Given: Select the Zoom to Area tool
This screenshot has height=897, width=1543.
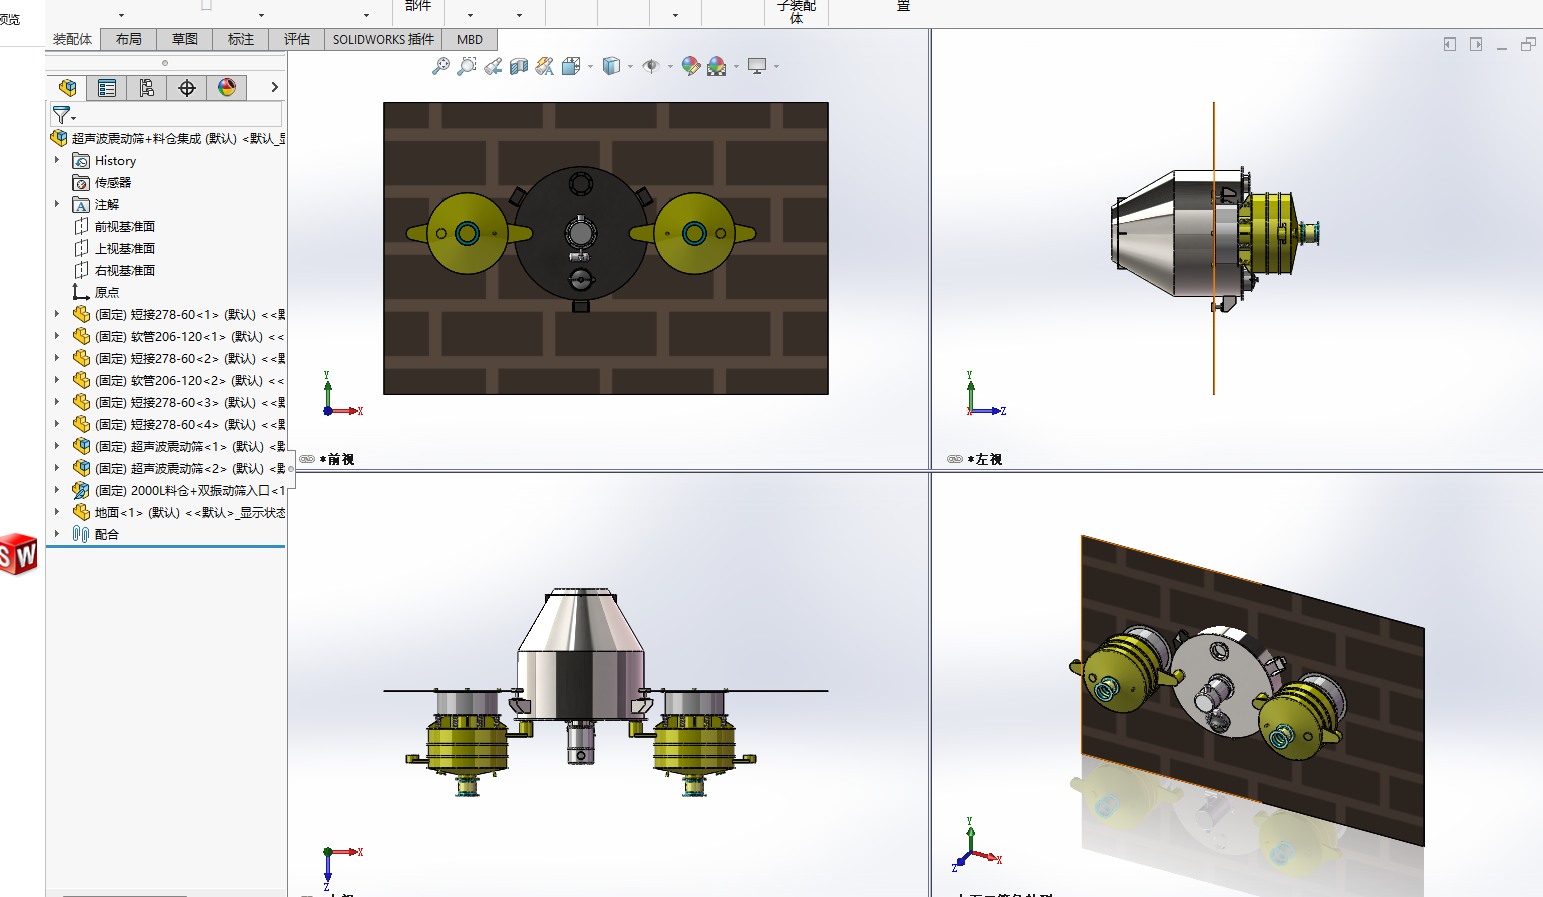Looking at the screenshot, I should coord(467,66).
